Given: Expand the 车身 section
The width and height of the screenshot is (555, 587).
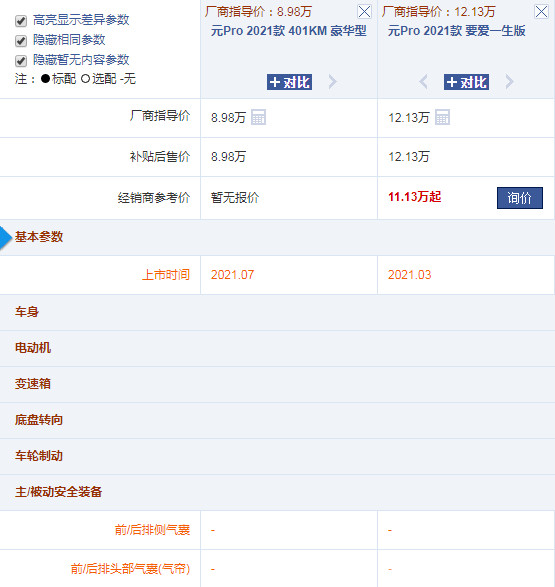Looking at the screenshot, I should click(277, 312).
